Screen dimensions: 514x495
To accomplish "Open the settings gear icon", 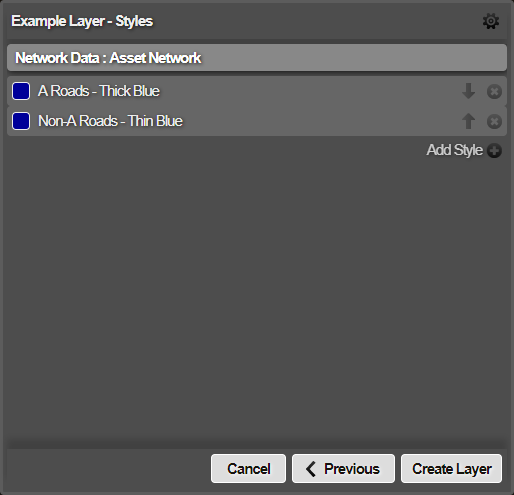I will [491, 21].
